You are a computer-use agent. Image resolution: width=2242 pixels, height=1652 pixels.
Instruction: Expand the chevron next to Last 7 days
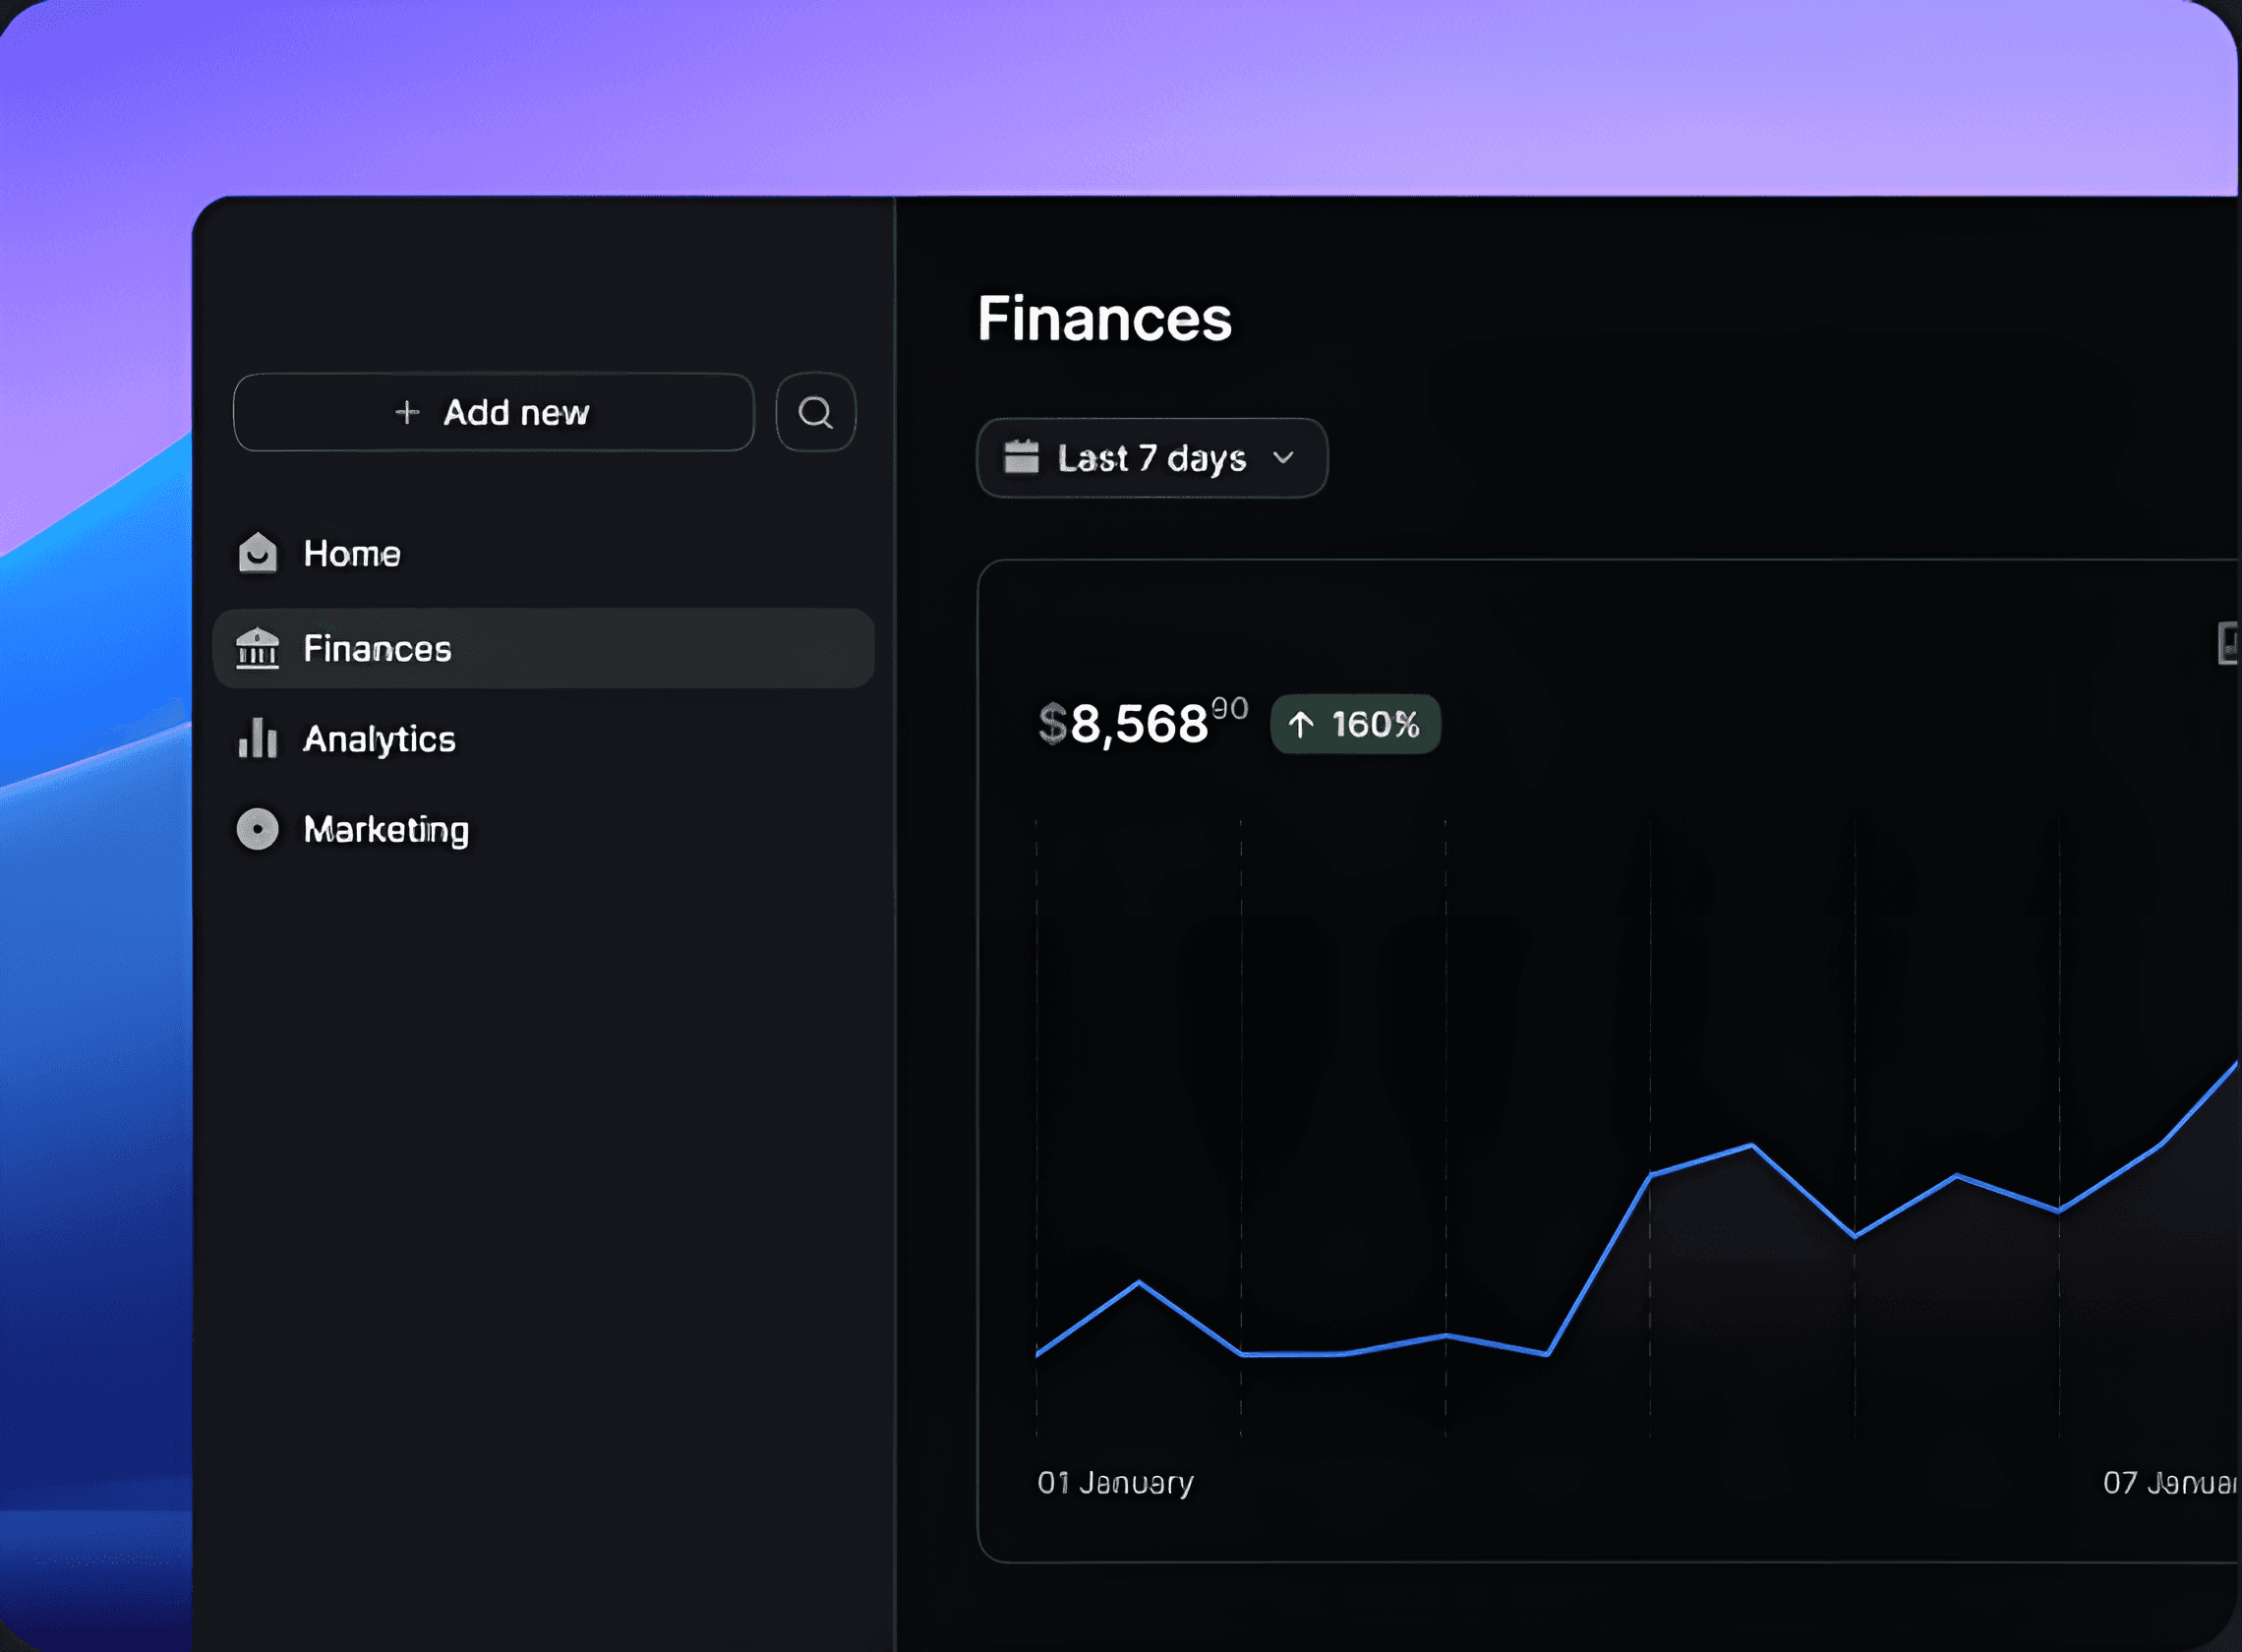(1283, 458)
